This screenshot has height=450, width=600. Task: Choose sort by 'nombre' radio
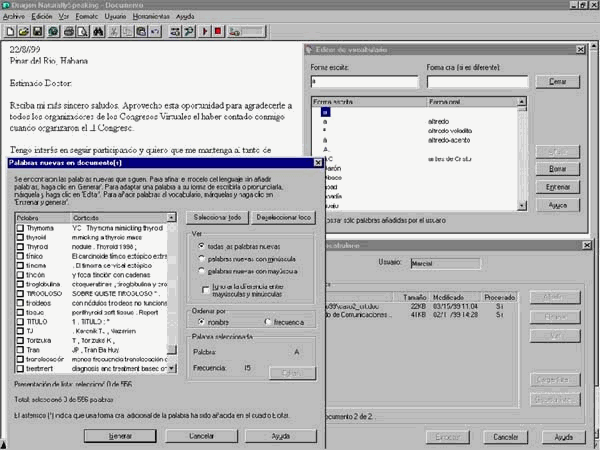tap(201, 322)
